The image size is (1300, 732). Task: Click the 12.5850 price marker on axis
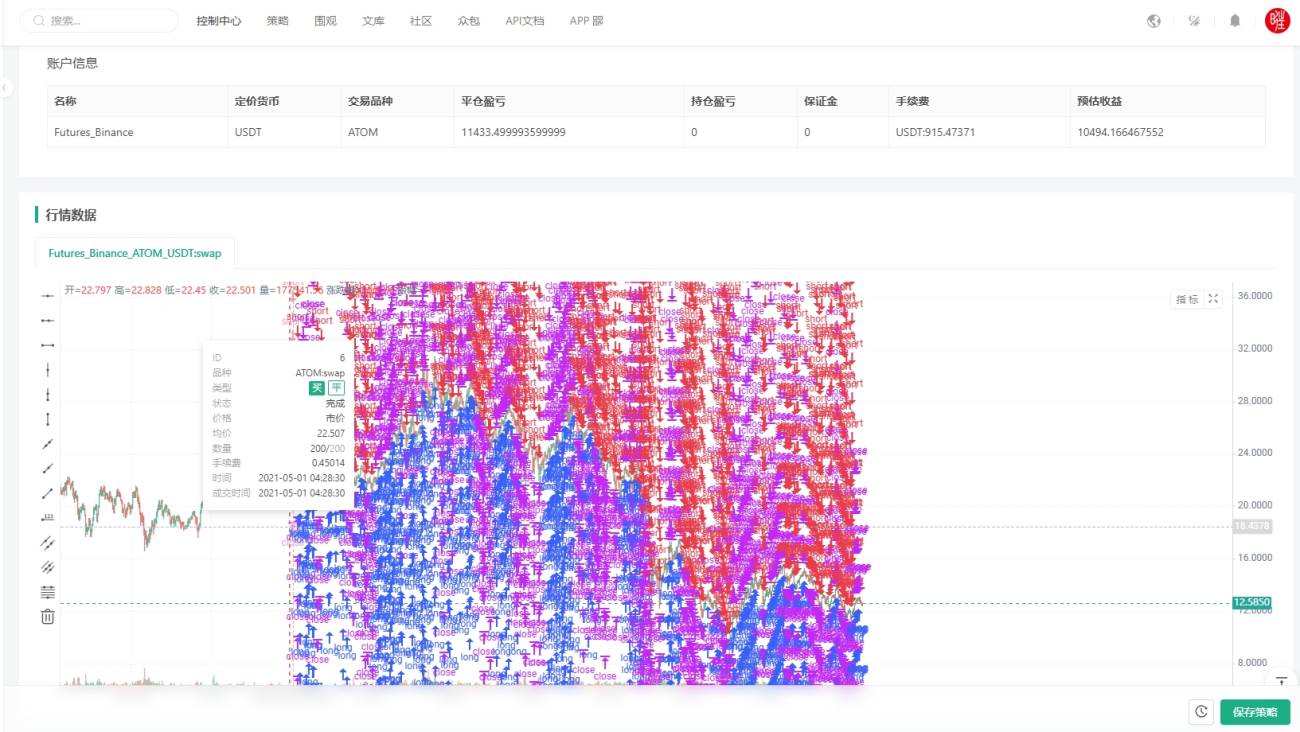coord(1251,603)
